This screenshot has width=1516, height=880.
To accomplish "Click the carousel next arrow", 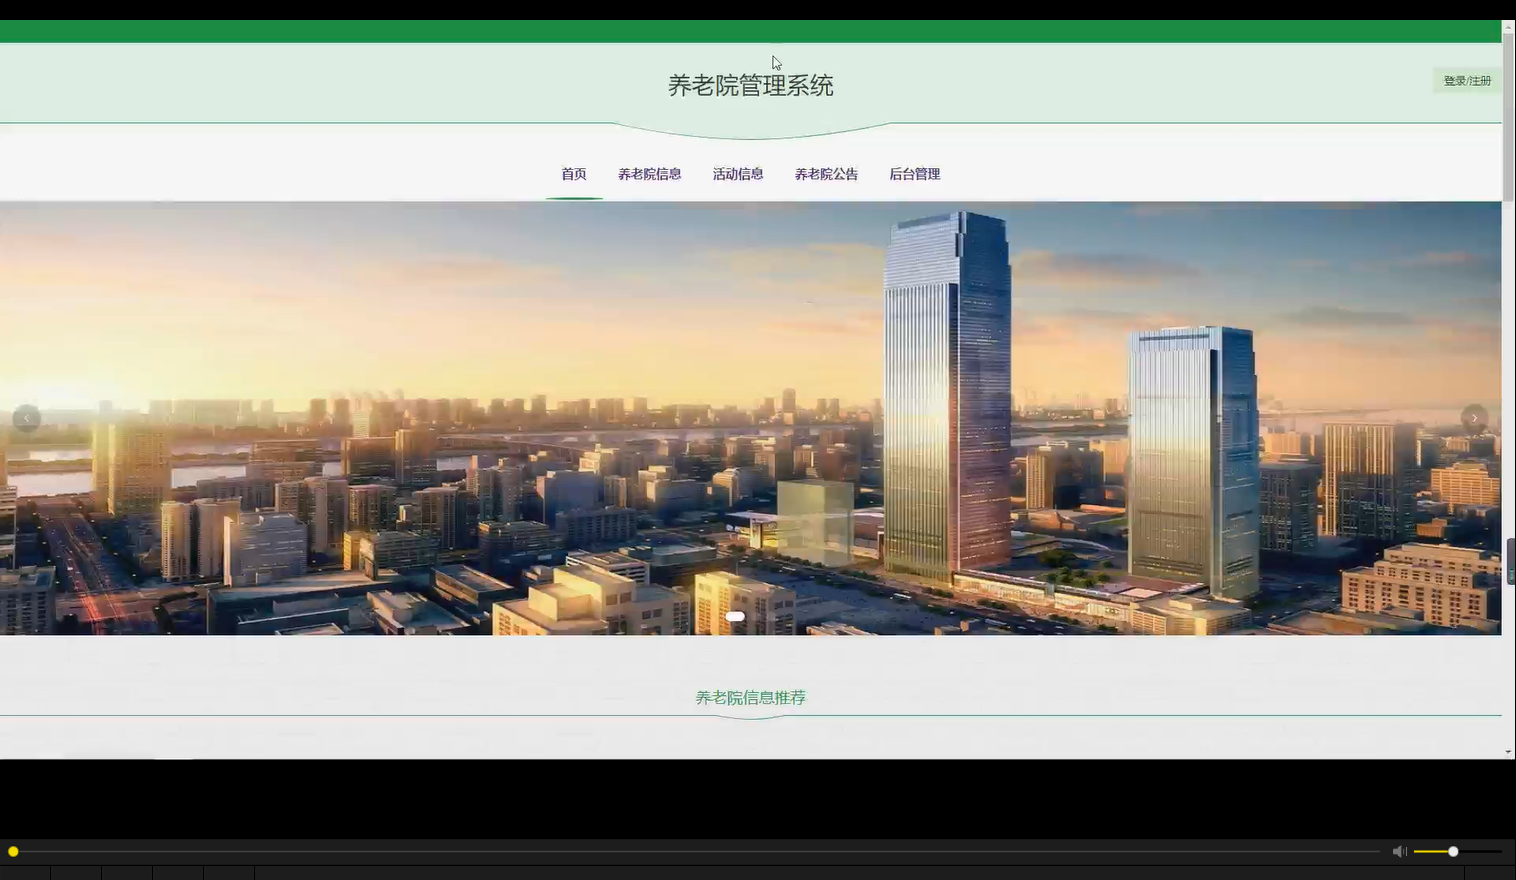I will pos(1473,417).
